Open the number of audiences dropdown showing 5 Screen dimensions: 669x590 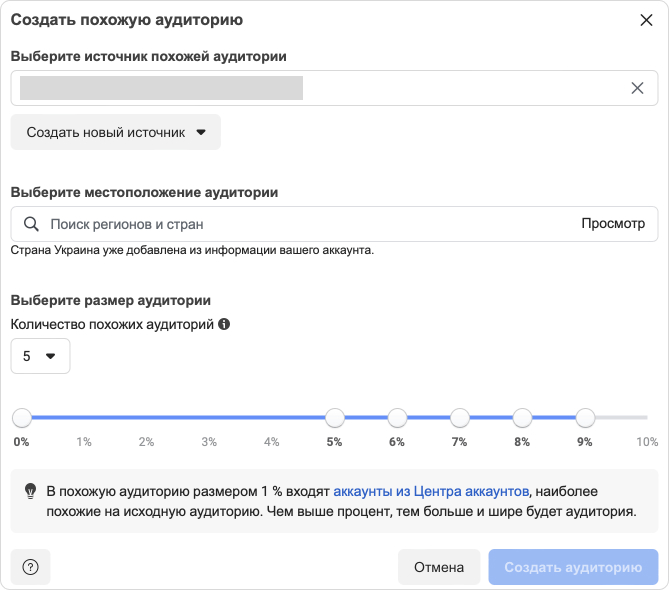pos(40,356)
